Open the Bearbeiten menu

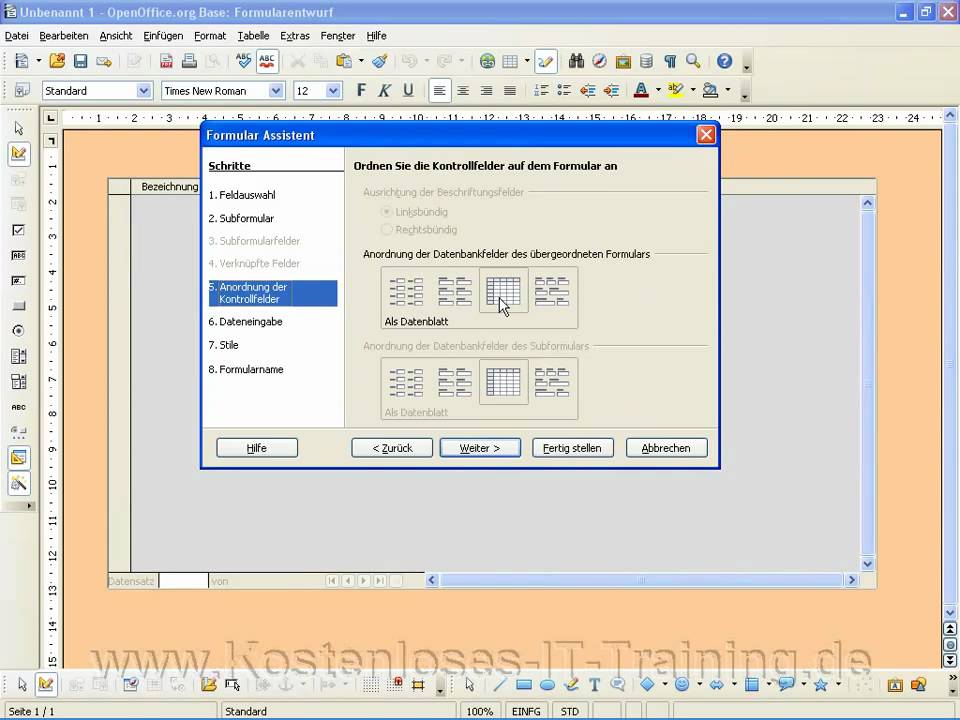click(64, 36)
